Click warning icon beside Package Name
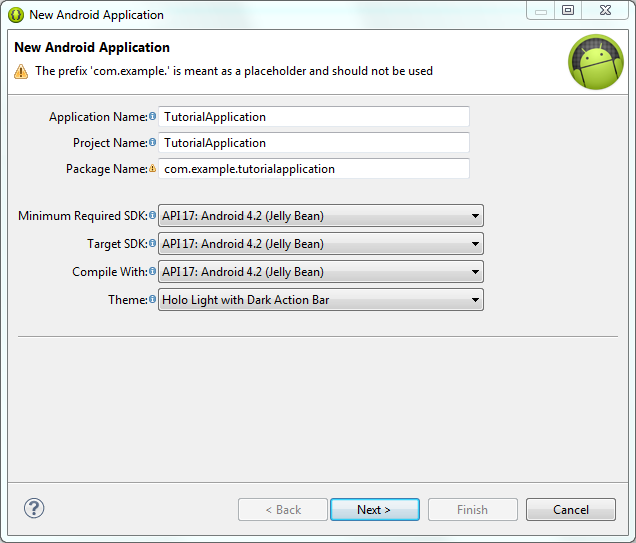The width and height of the screenshot is (636, 543). coord(153,168)
